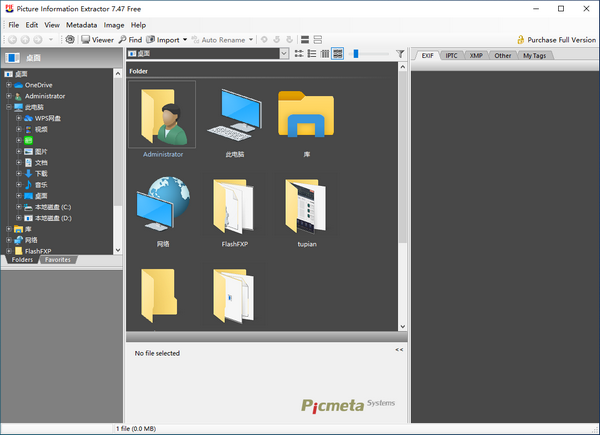Select the filmstrip view icon
Viewport: 600px width, 435px height.
[x=325, y=53]
